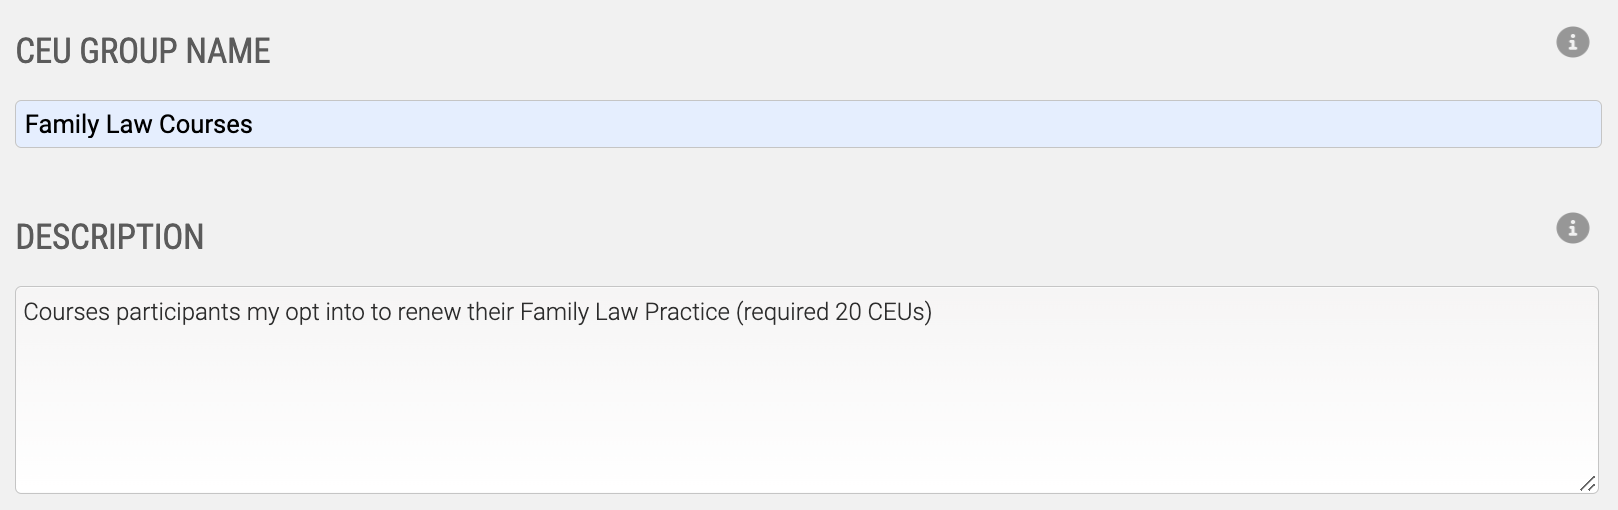Set cursor on "Courses" in group name field
Viewport: 1618px width, 510px height.
coord(206,125)
